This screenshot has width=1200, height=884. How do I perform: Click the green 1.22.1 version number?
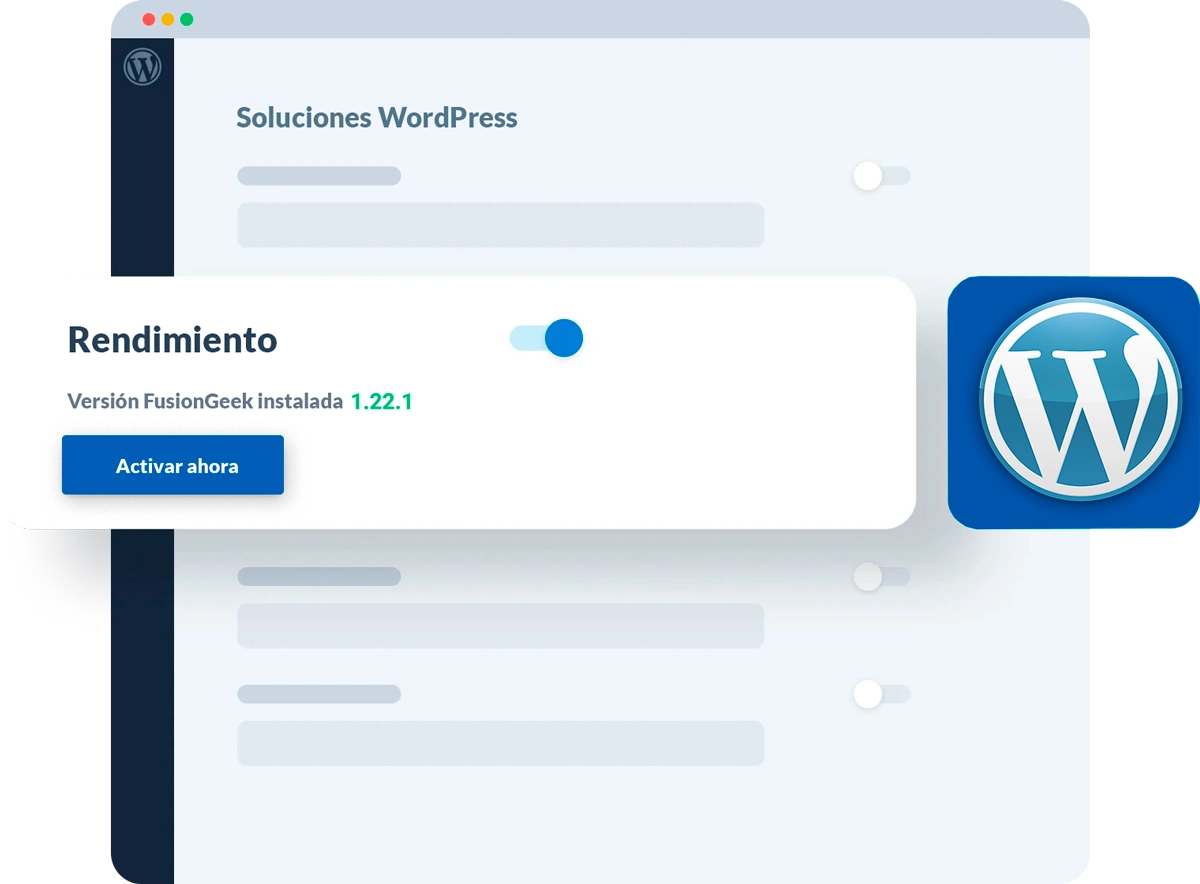coord(381,402)
